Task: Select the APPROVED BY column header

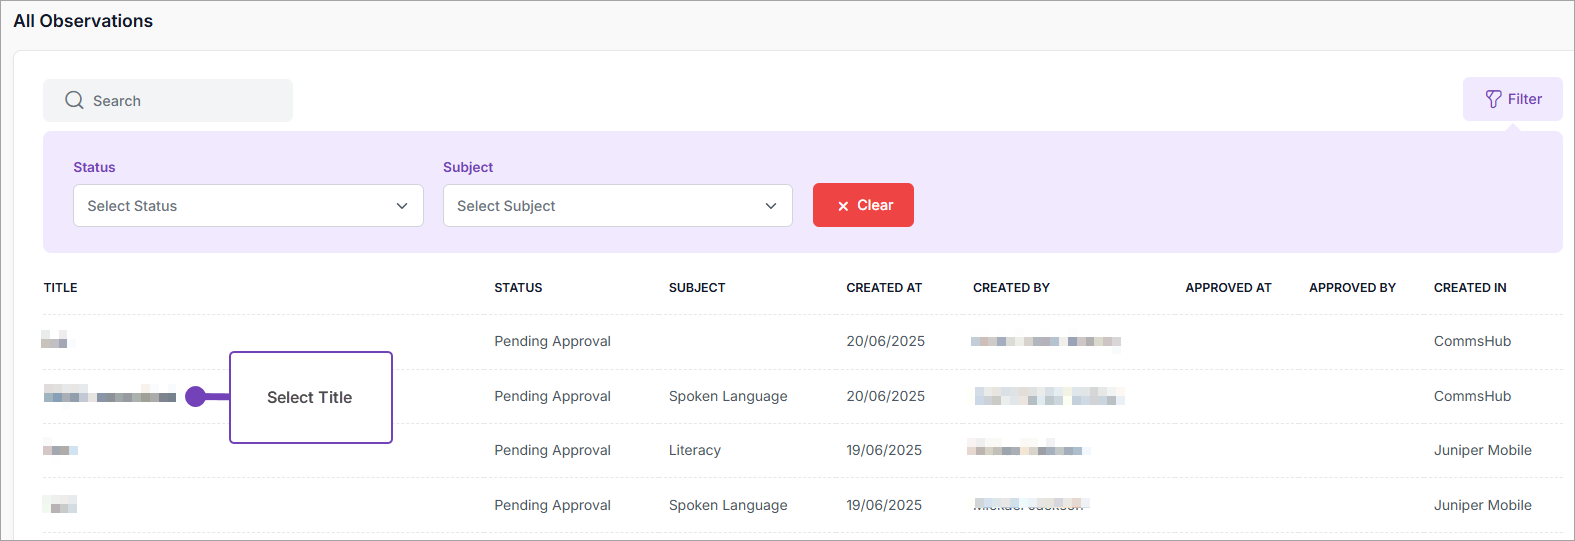Action: click(x=1352, y=288)
